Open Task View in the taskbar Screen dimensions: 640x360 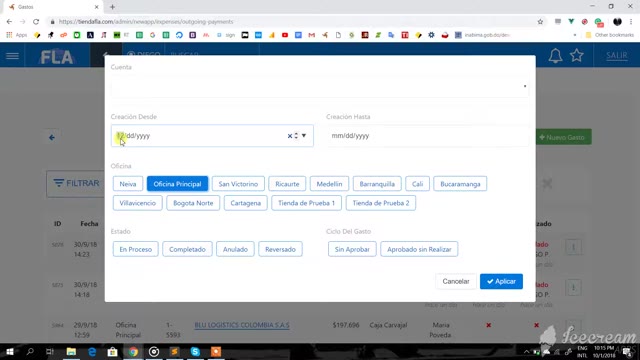click(x=50, y=351)
